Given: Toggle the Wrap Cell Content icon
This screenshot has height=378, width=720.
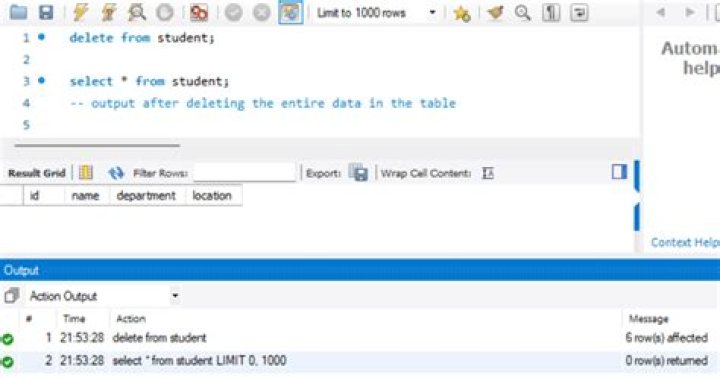Looking at the screenshot, I should point(488,173).
